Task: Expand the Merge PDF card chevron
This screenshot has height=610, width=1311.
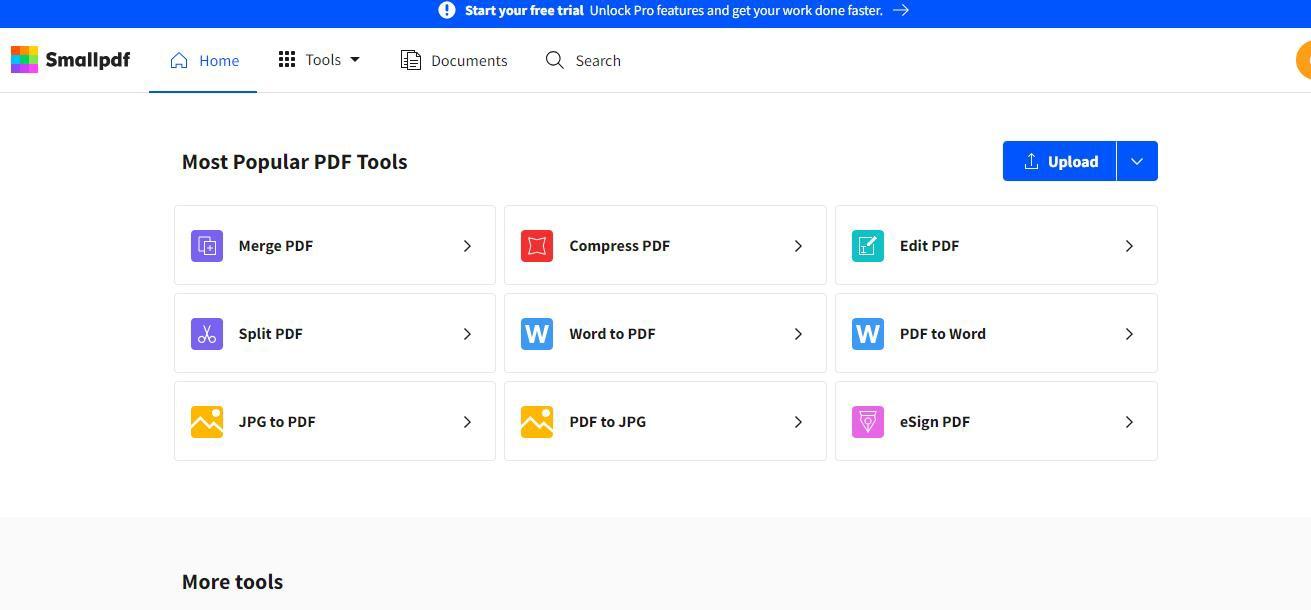Action: point(467,245)
